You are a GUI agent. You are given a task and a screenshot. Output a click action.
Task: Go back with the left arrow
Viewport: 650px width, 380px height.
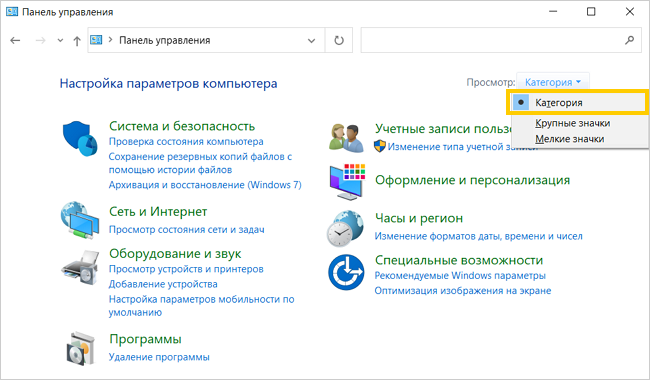[x=15, y=40]
